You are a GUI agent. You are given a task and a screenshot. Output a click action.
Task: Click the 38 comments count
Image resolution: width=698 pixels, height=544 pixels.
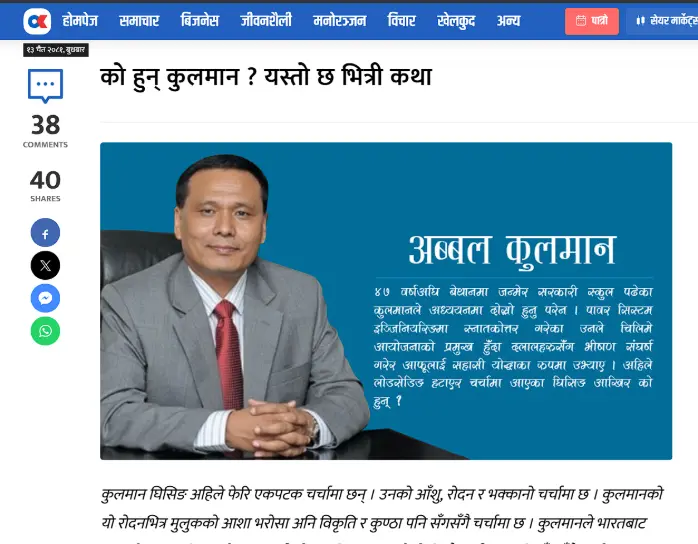[45, 130]
